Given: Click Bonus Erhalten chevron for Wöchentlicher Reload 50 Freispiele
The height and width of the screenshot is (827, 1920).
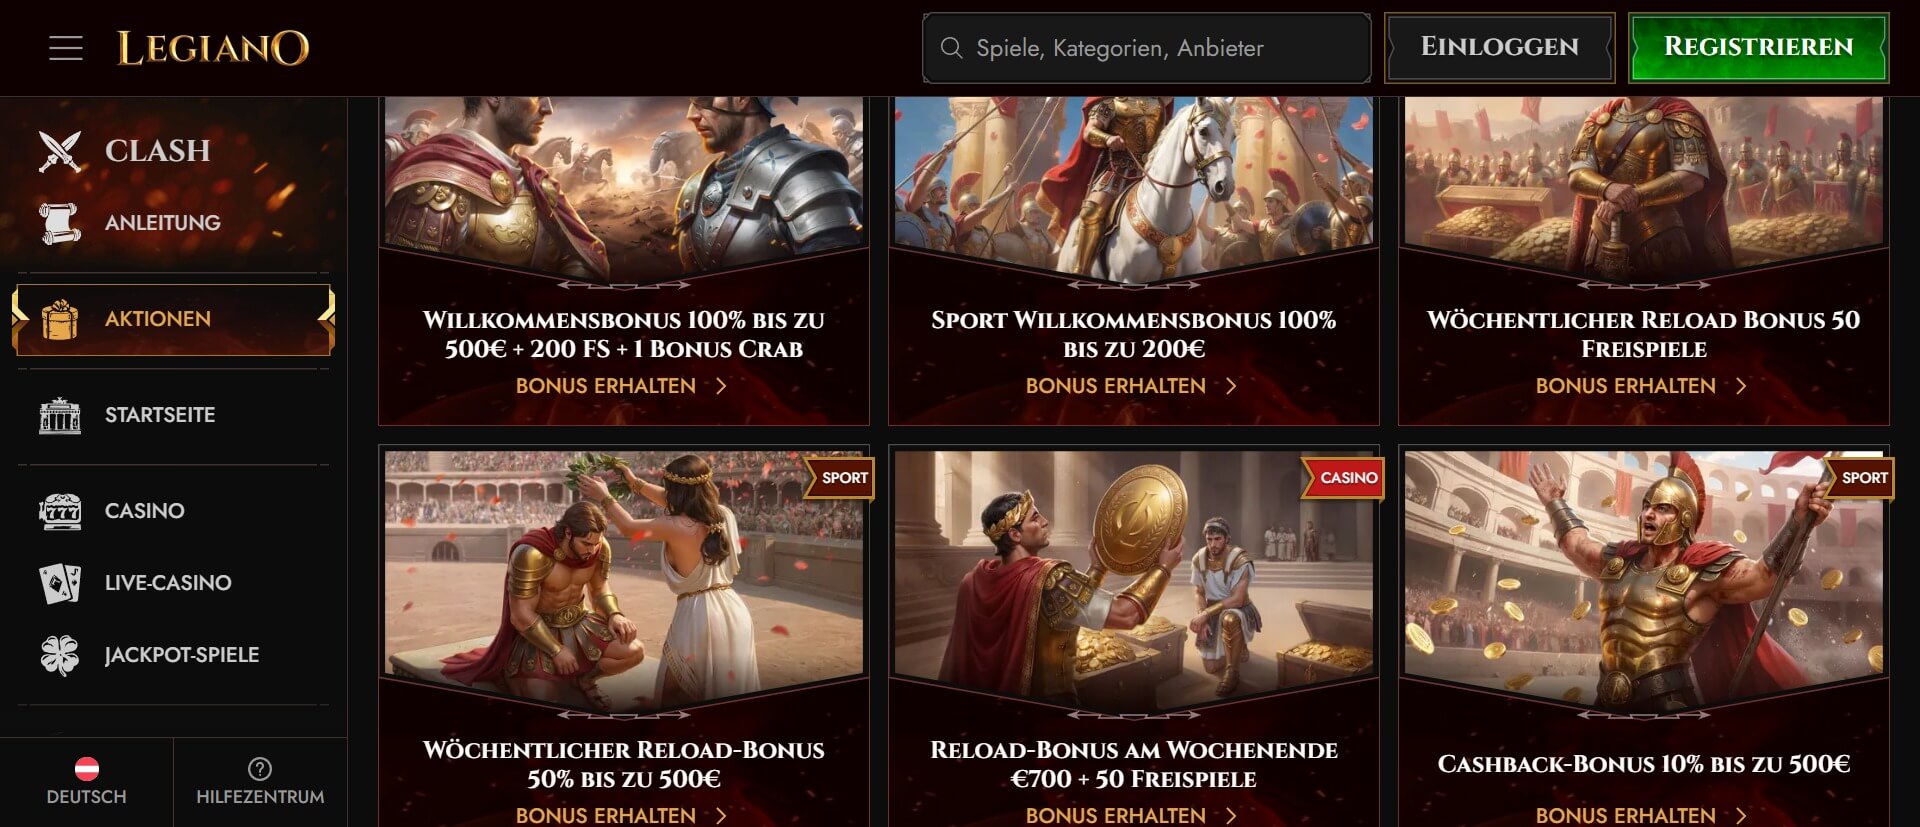Looking at the screenshot, I should (x=1741, y=386).
